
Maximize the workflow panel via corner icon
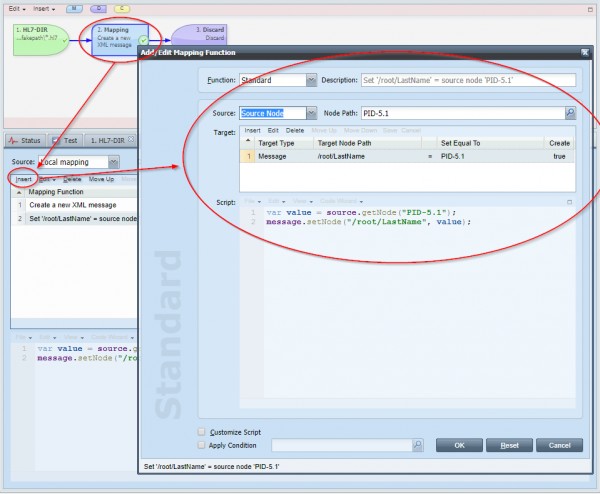point(590,10)
